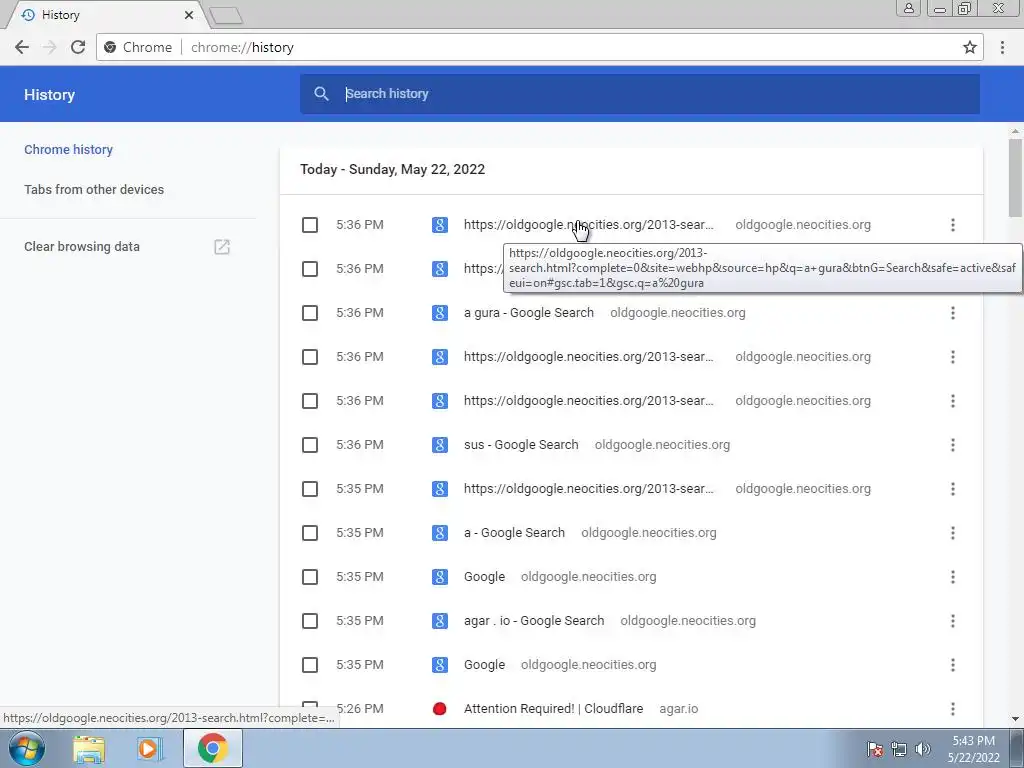This screenshot has height=768, width=1024.
Task: Click the network tray icon
Action: (899, 749)
